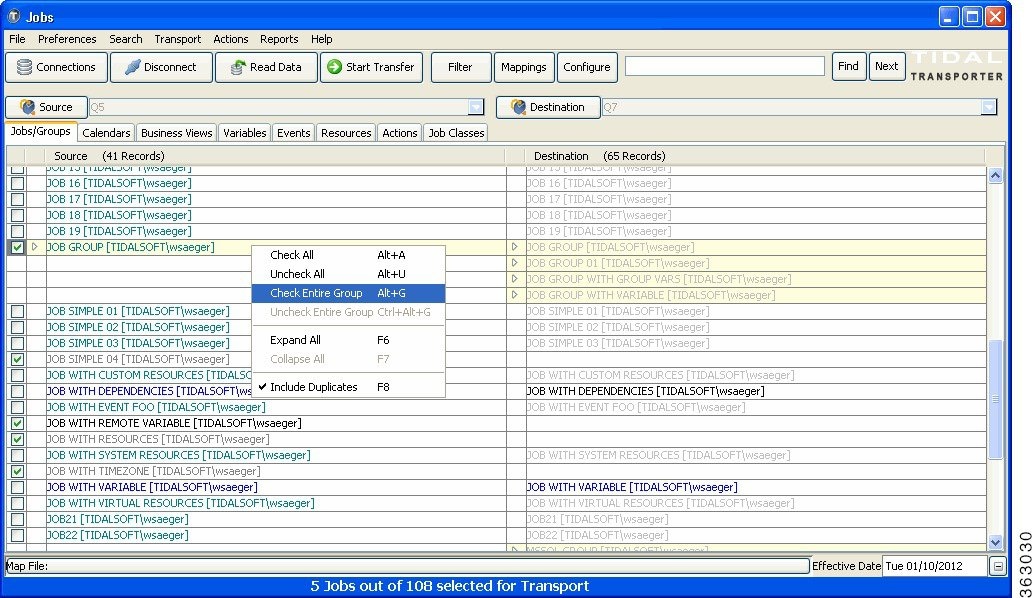This screenshot has width=1032, height=598.
Task: Check the checkbox for JOB 17
Action: pos(17,199)
